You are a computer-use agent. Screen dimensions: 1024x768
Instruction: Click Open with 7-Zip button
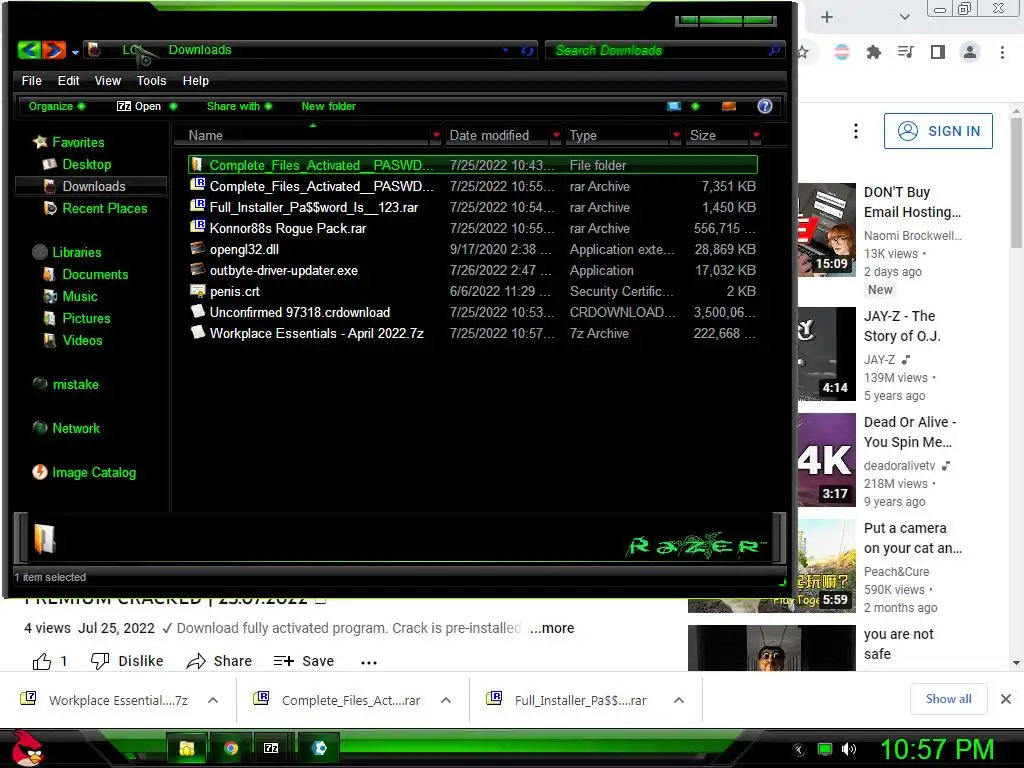146,106
